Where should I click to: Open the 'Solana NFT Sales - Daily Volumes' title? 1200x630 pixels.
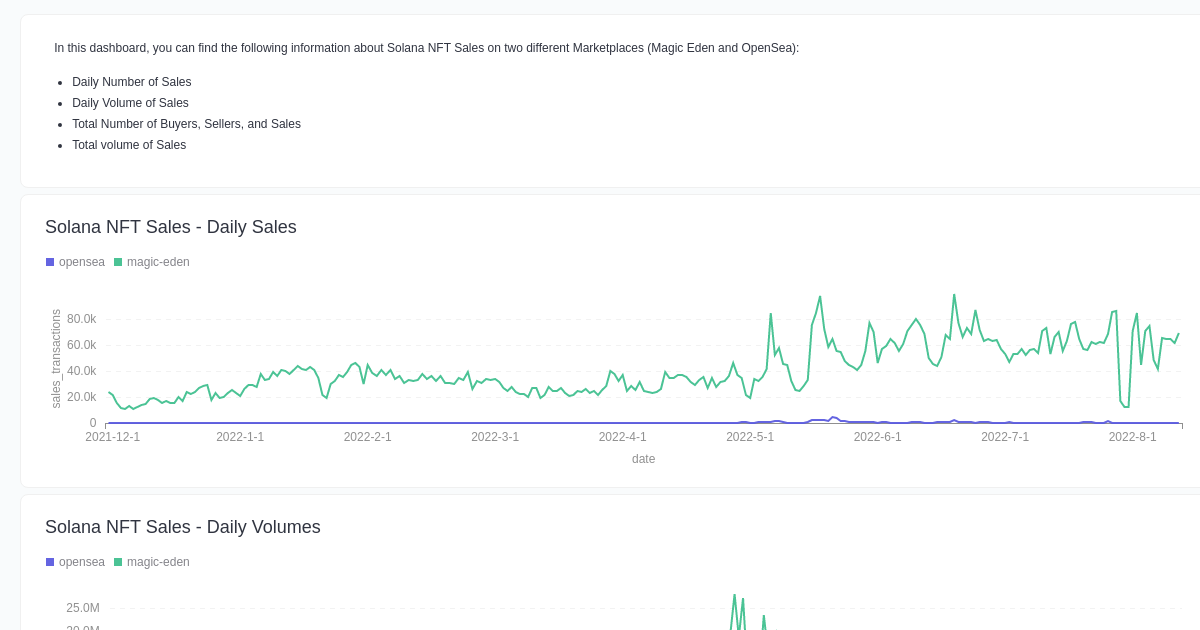click(183, 527)
